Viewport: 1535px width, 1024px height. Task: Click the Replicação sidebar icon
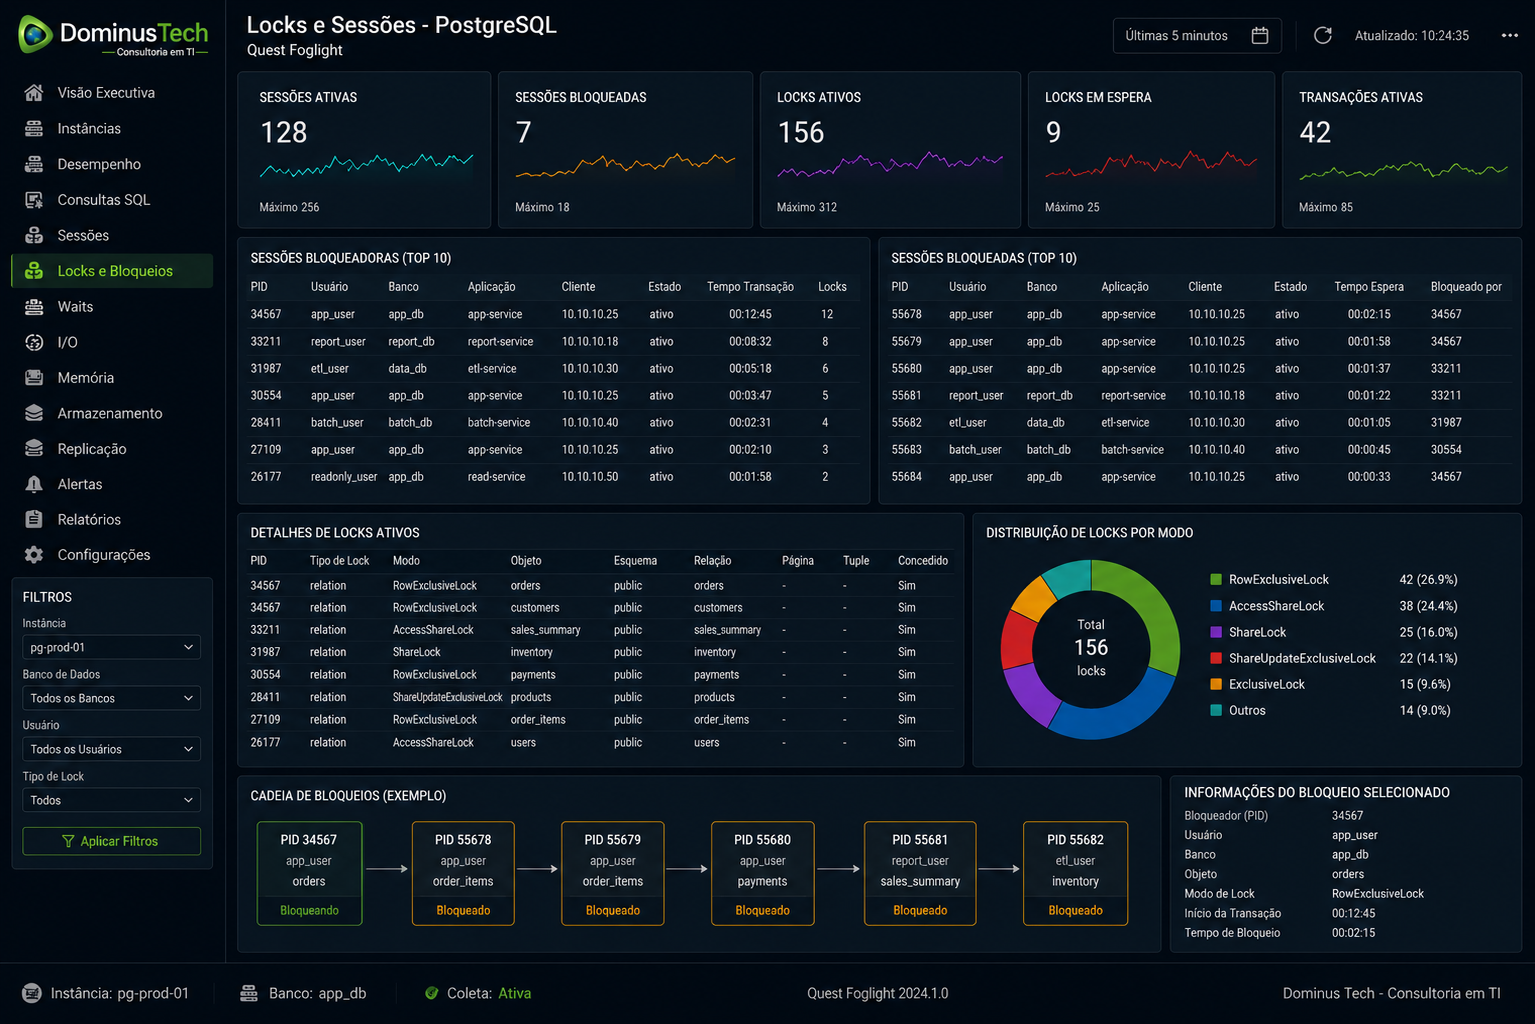(34, 449)
